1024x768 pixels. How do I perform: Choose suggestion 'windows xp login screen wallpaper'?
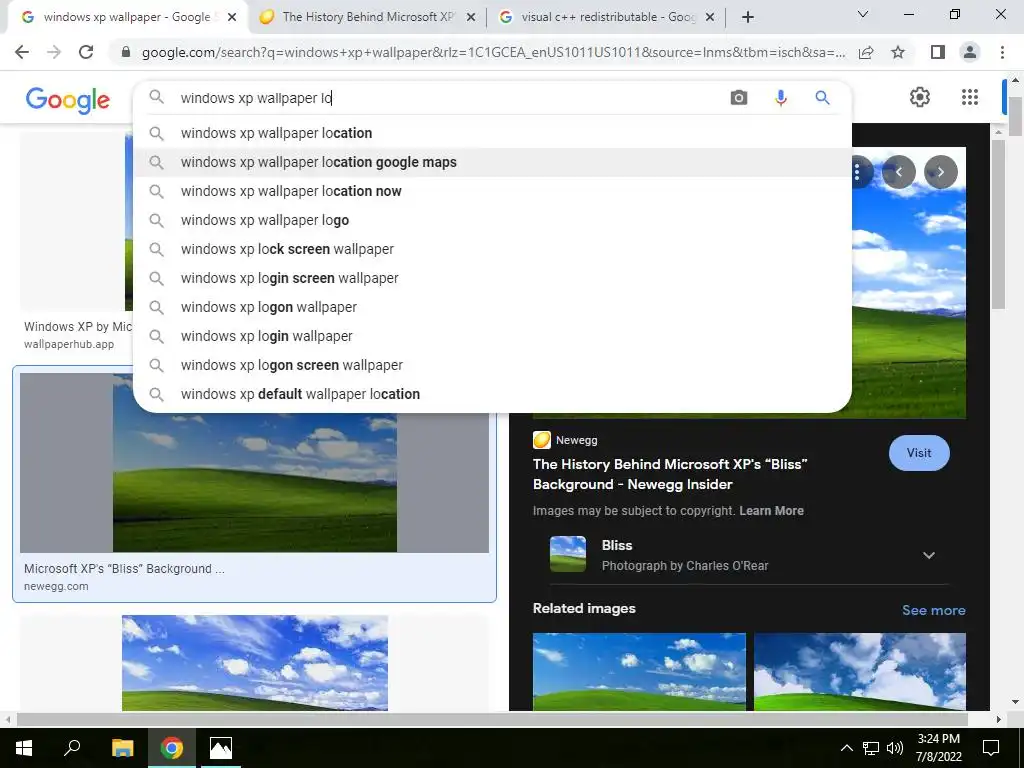[492, 278]
